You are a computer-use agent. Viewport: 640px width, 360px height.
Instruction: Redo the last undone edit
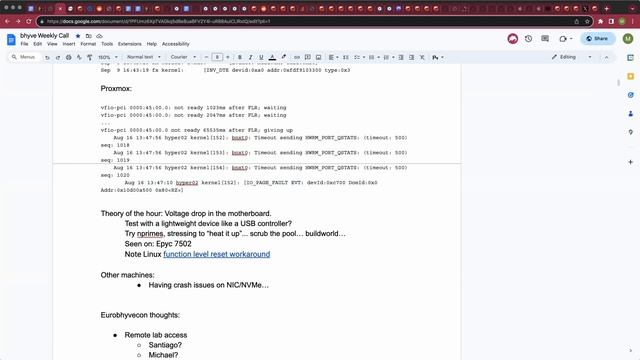58,58
